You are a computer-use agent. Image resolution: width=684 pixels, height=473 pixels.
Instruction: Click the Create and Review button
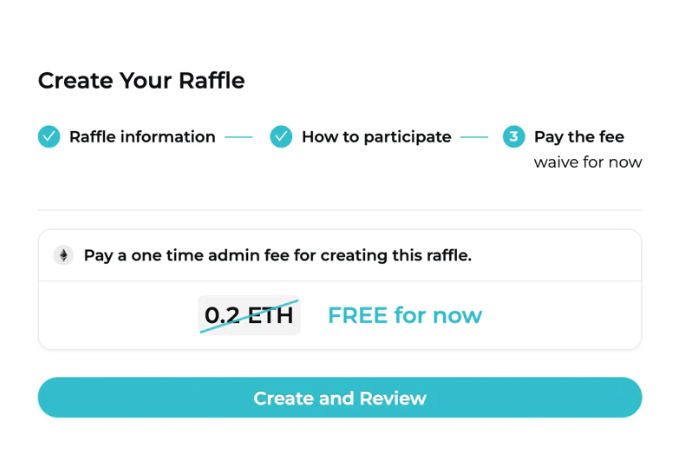coord(340,398)
